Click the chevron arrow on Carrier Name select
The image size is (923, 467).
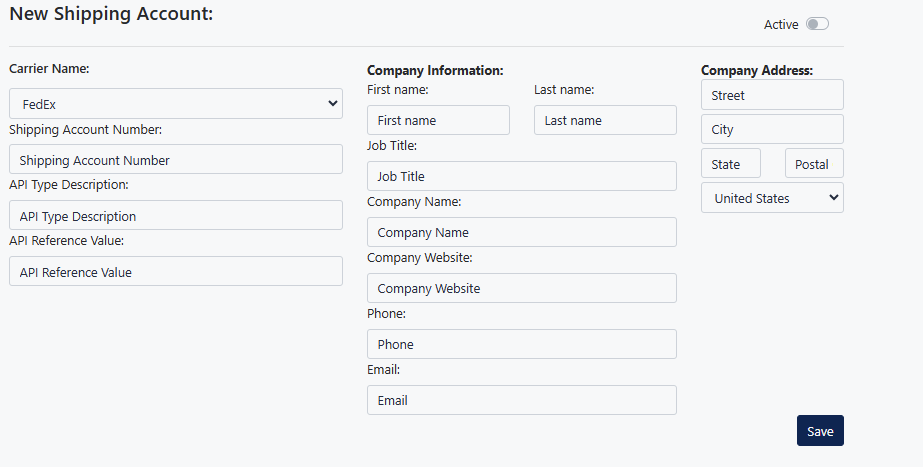(333, 104)
